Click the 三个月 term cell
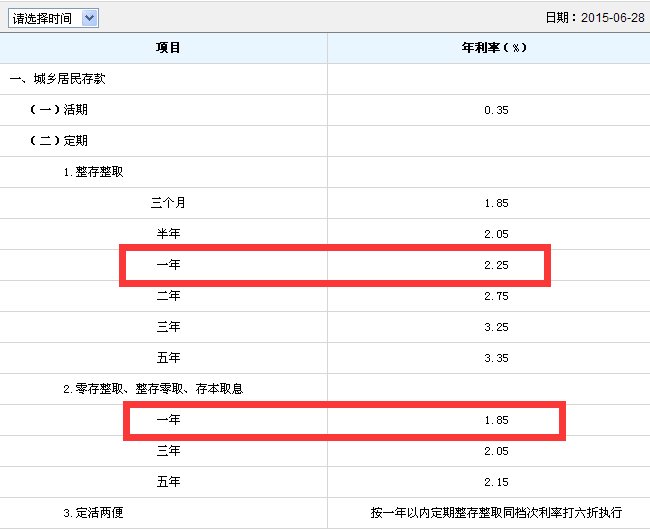 [168, 203]
